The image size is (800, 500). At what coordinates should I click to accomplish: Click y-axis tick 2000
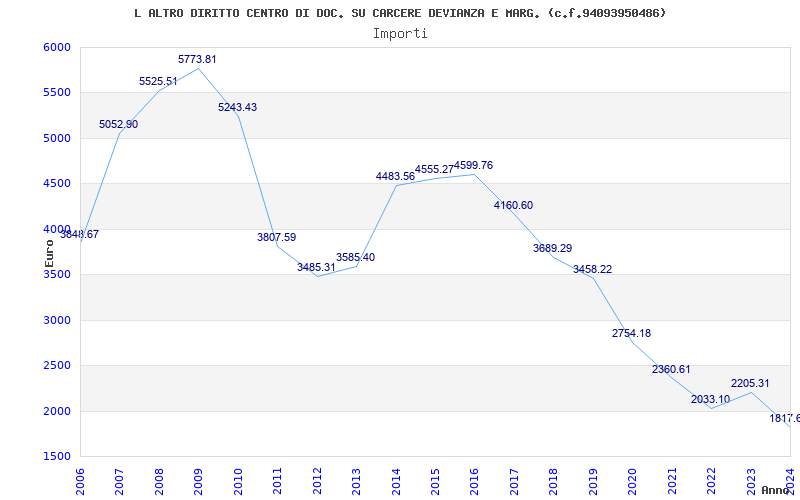[x=56, y=411]
